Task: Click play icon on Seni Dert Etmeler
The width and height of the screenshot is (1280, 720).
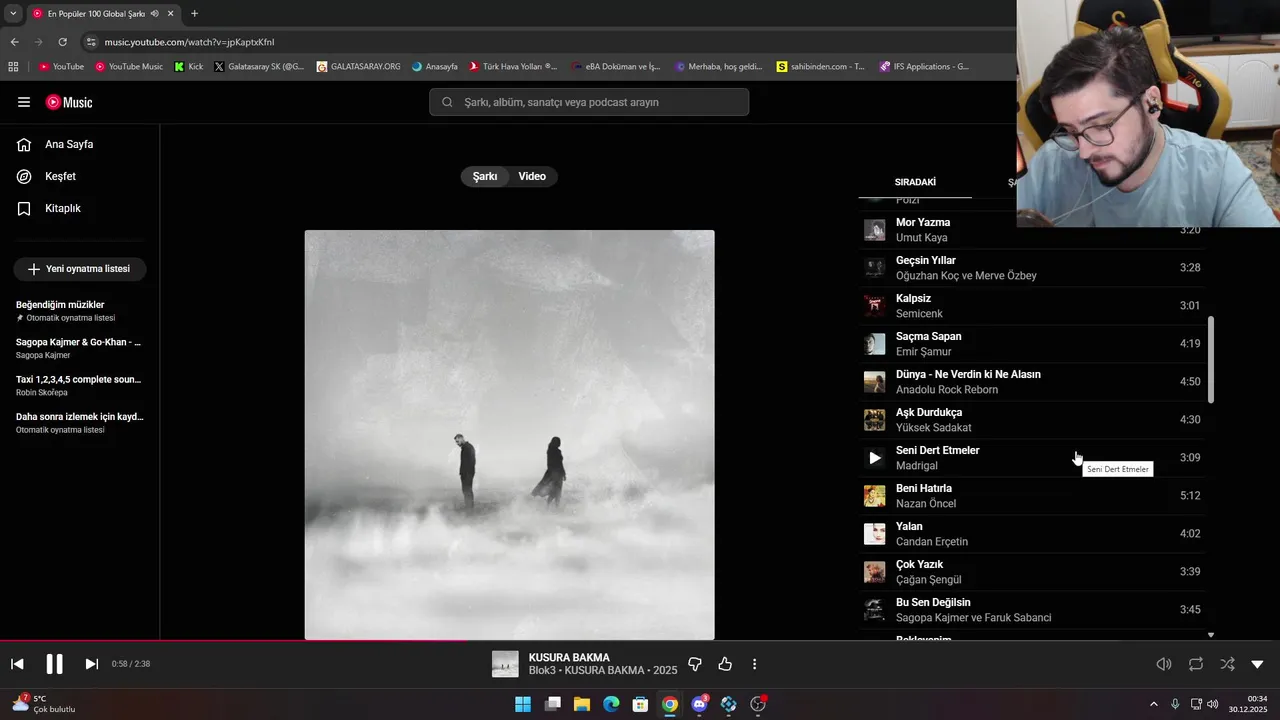Action: (875, 458)
